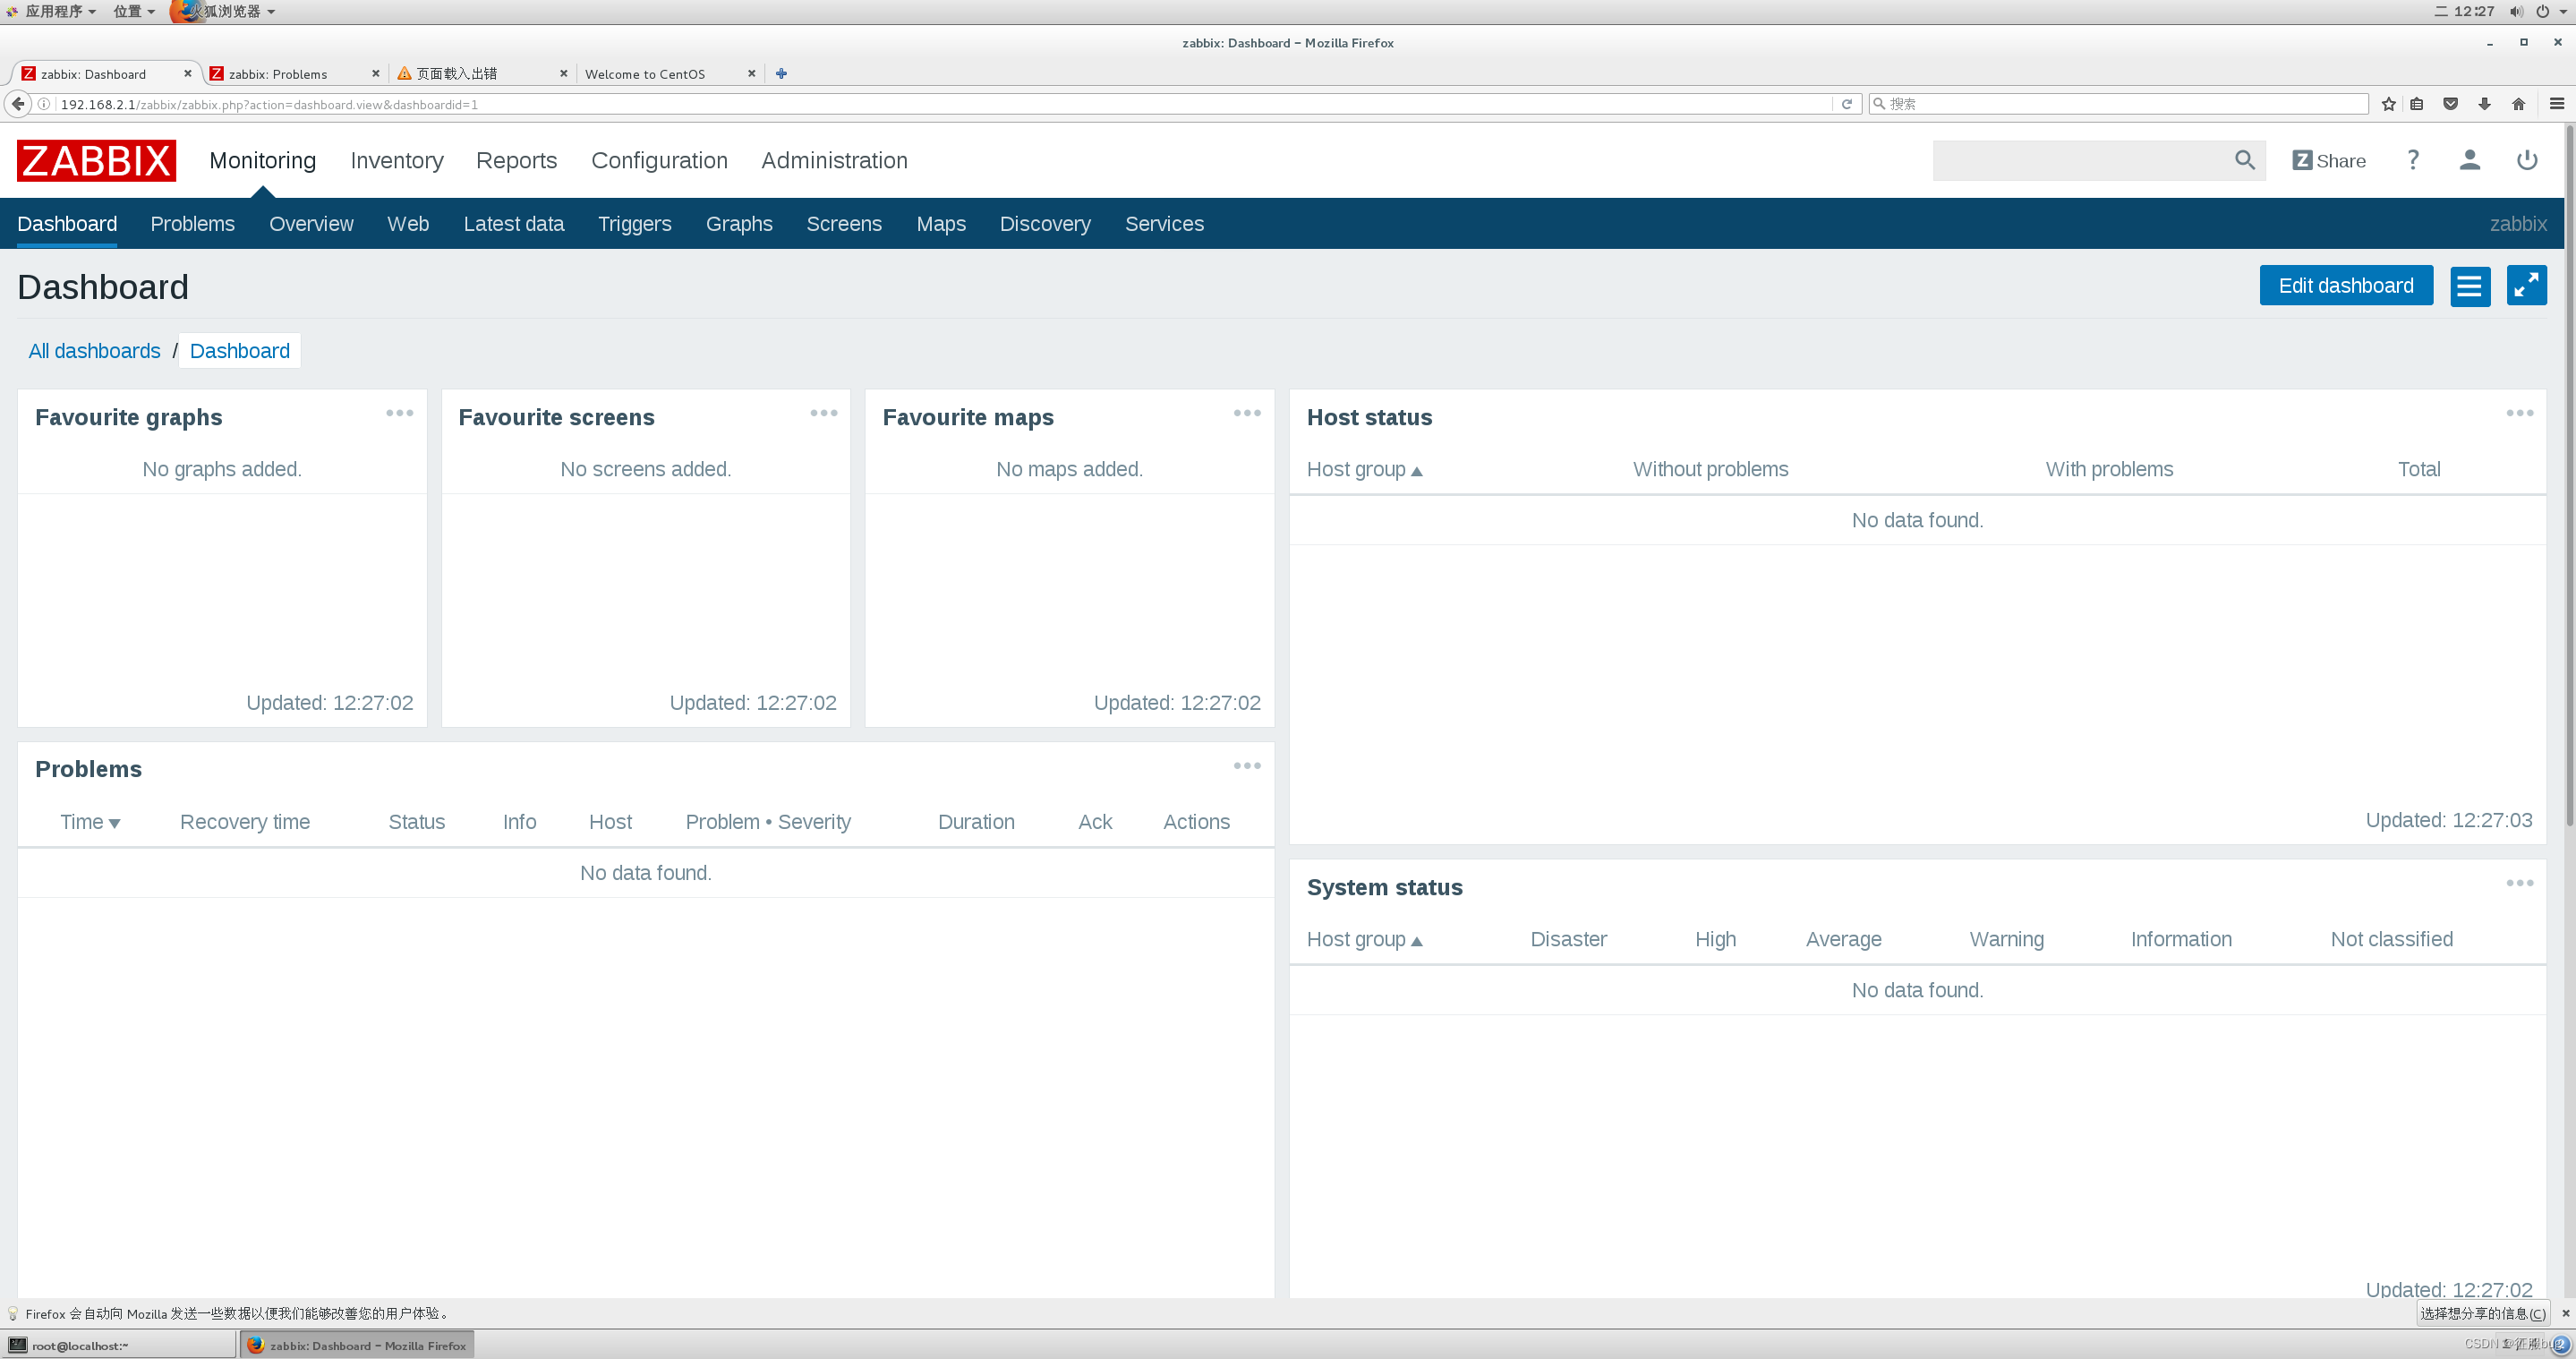Go to the Web submenu tab
This screenshot has height=1359, width=2576.
click(x=408, y=224)
